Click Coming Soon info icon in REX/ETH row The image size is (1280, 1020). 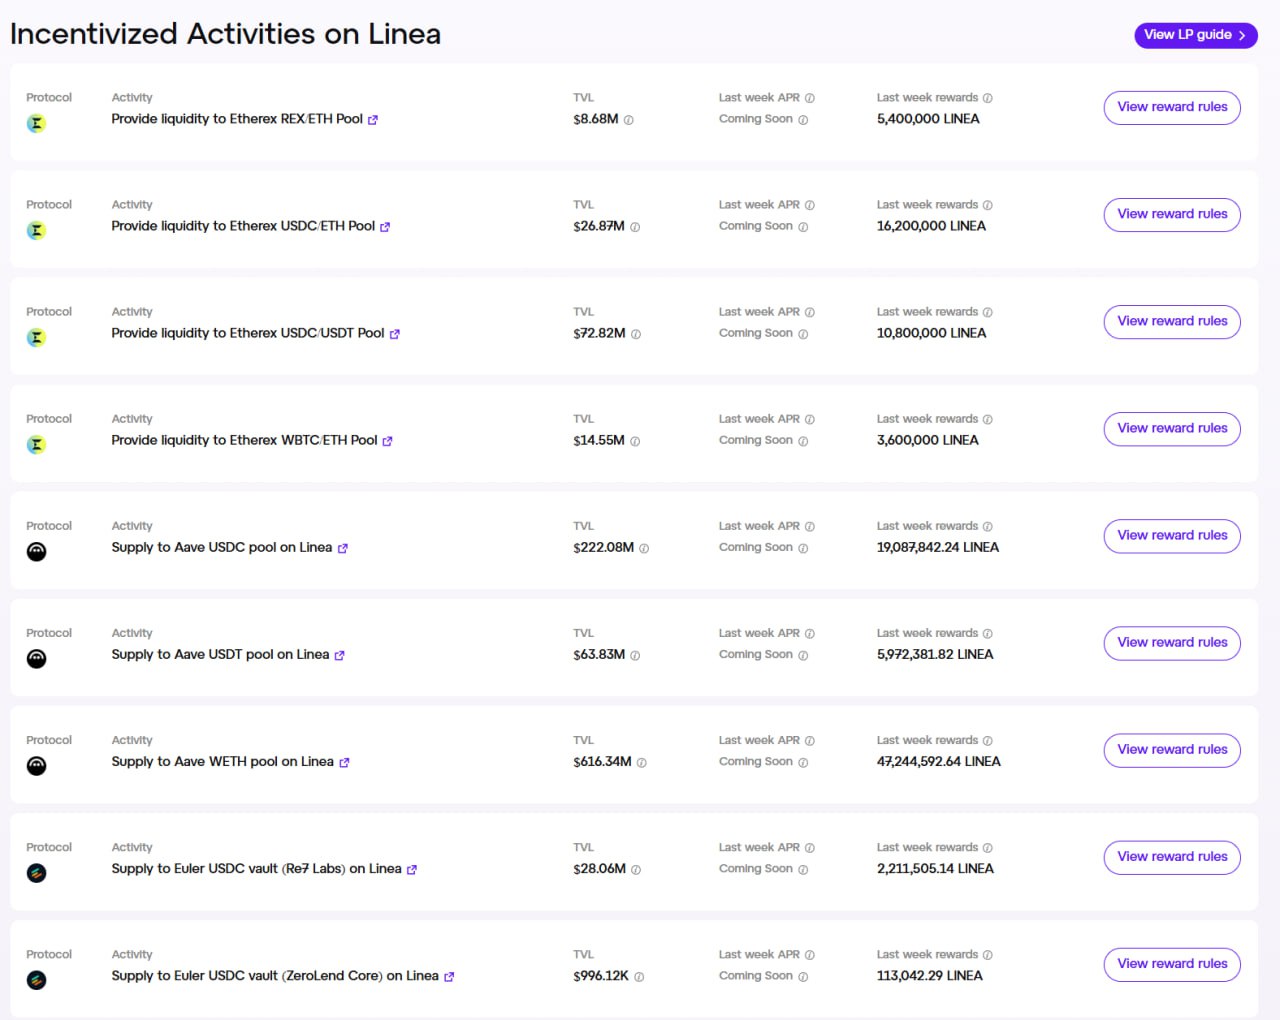pos(803,120)
